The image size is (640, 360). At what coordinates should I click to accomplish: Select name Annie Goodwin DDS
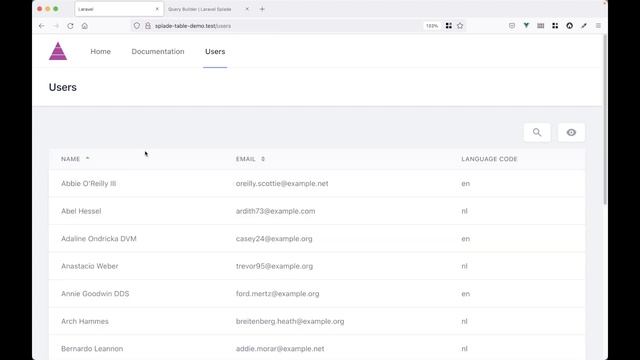point(95,293)
